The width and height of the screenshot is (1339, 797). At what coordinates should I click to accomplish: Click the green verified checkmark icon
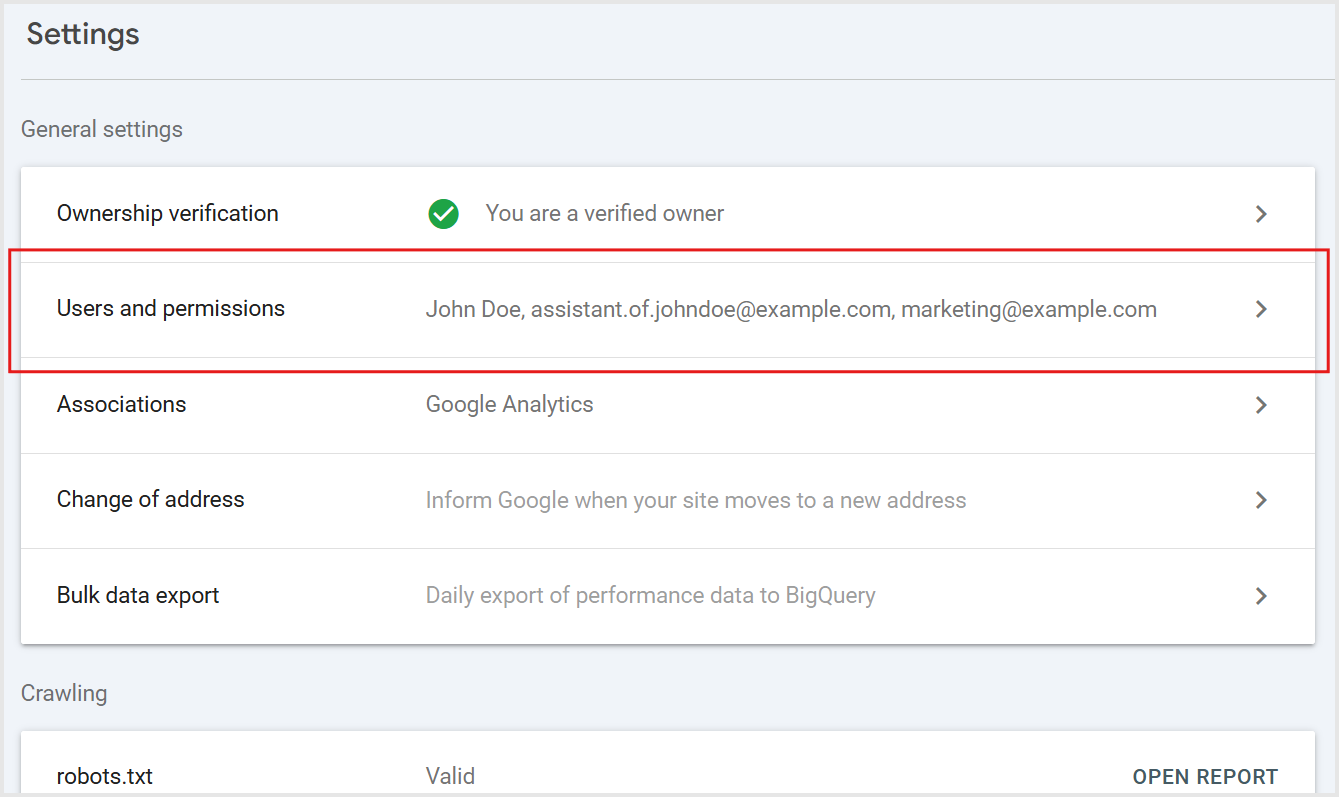pyautogui.click(x=443, y=214)
